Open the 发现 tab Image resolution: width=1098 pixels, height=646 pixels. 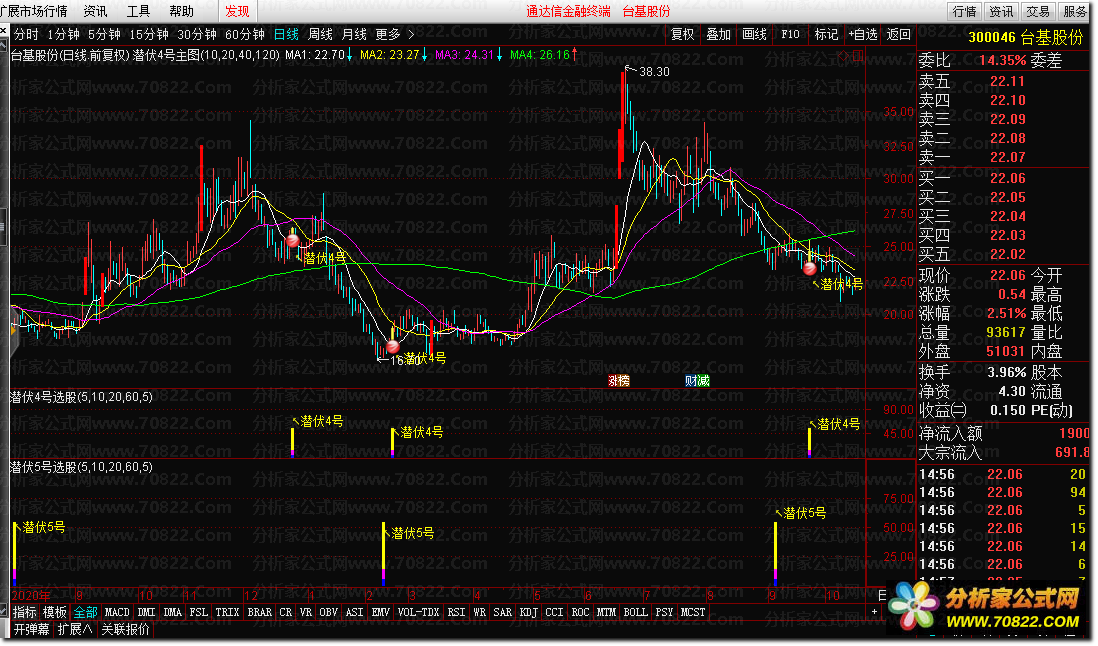click(x=237, y=11)
